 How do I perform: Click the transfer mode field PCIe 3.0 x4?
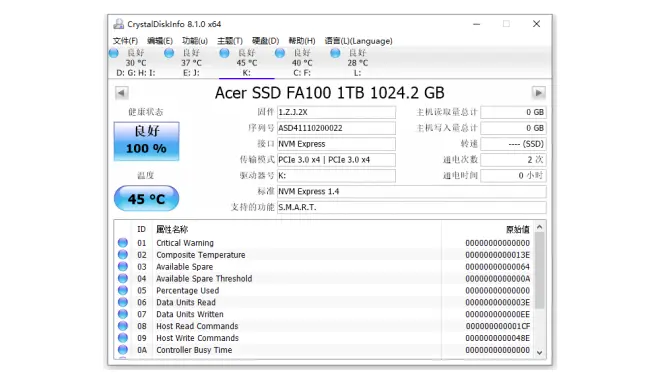[336, 160]
